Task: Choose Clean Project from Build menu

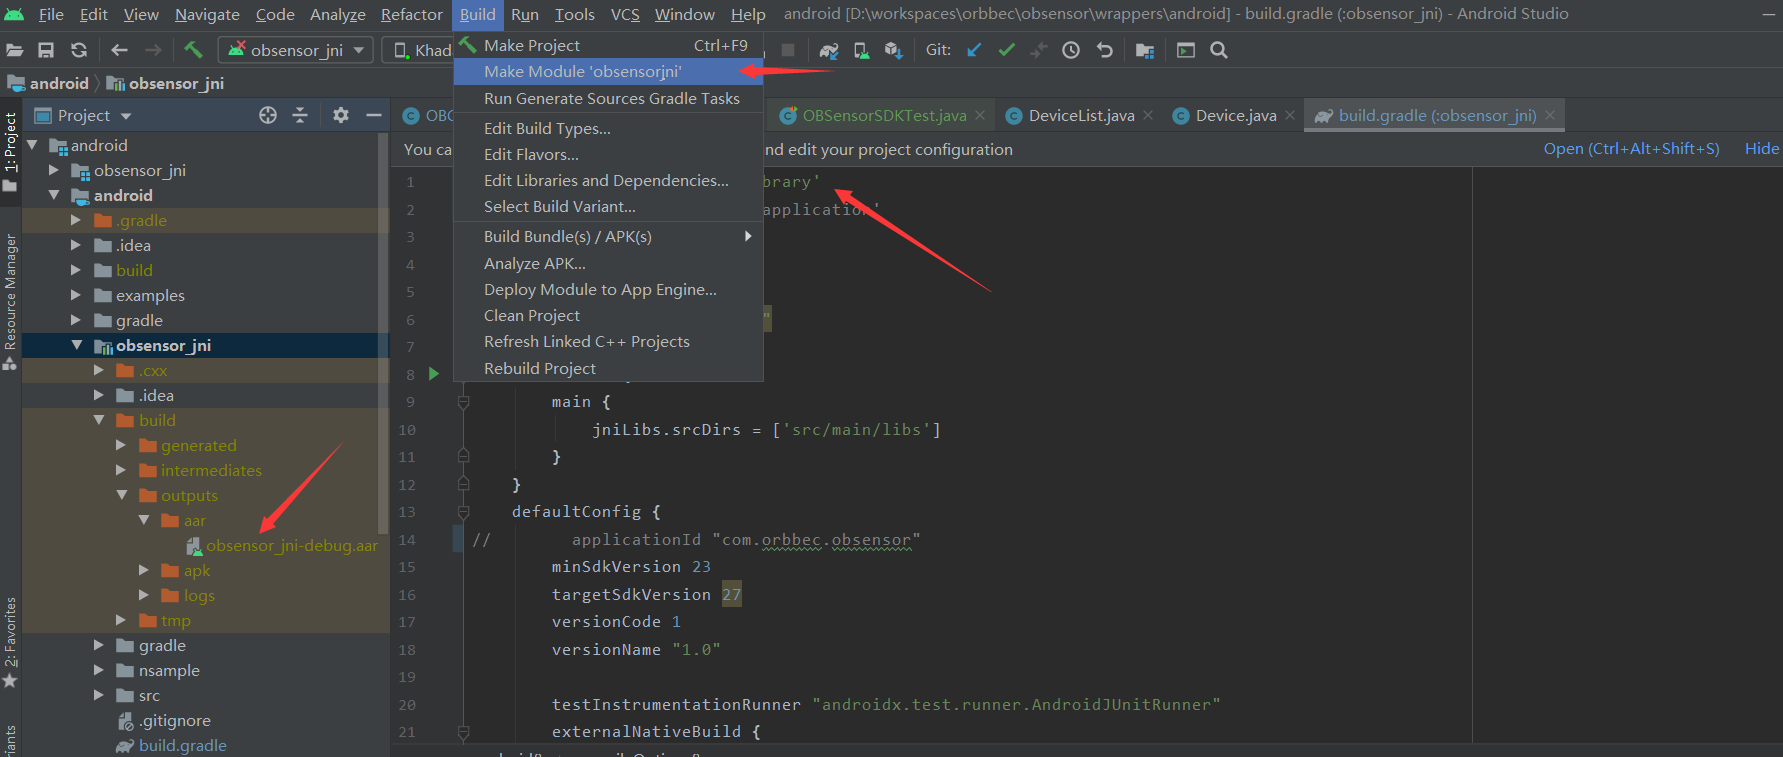Action: 608,315
